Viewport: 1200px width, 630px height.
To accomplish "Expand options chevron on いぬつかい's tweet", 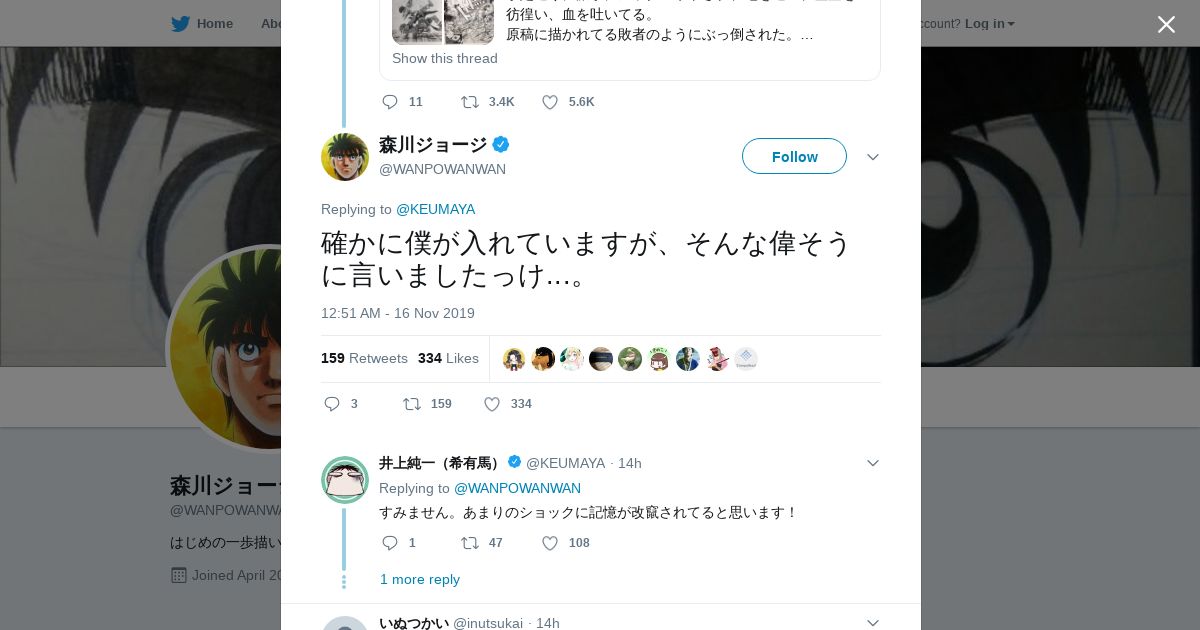I will pos(872,623).
